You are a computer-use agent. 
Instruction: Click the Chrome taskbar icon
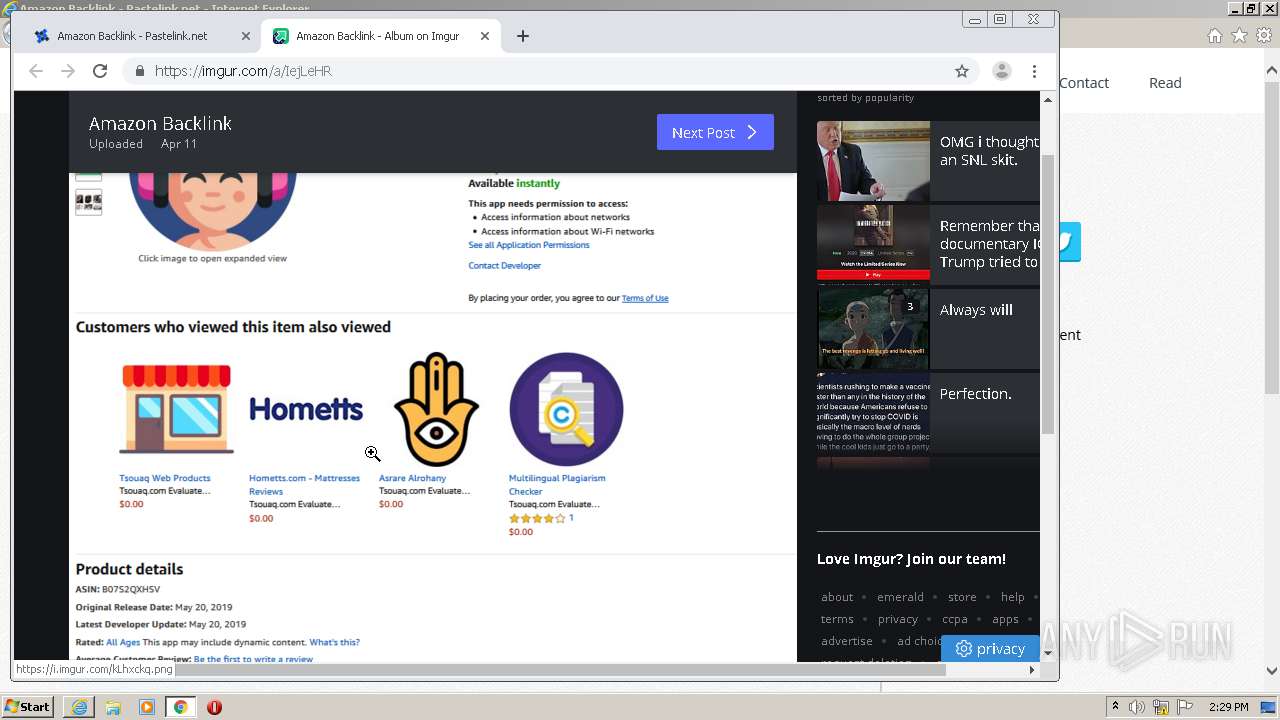pos(181,707)
